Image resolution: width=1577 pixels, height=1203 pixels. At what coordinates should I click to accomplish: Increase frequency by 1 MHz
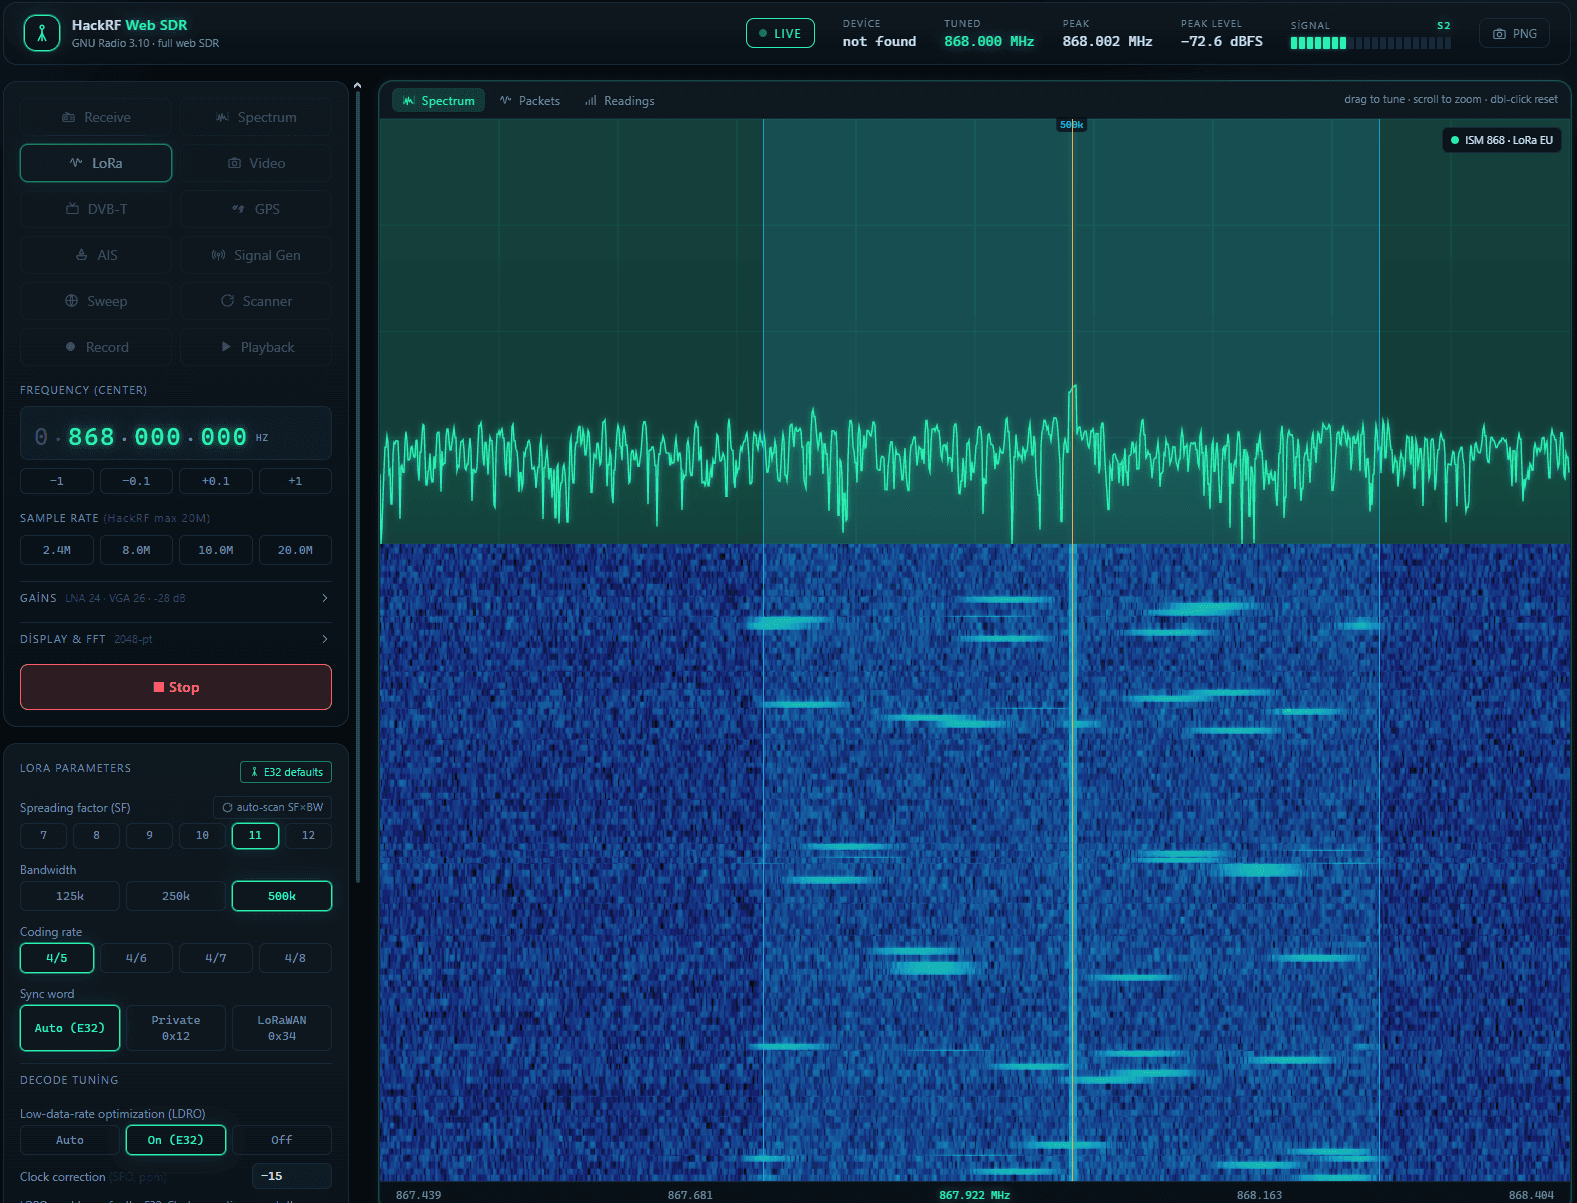295,481
